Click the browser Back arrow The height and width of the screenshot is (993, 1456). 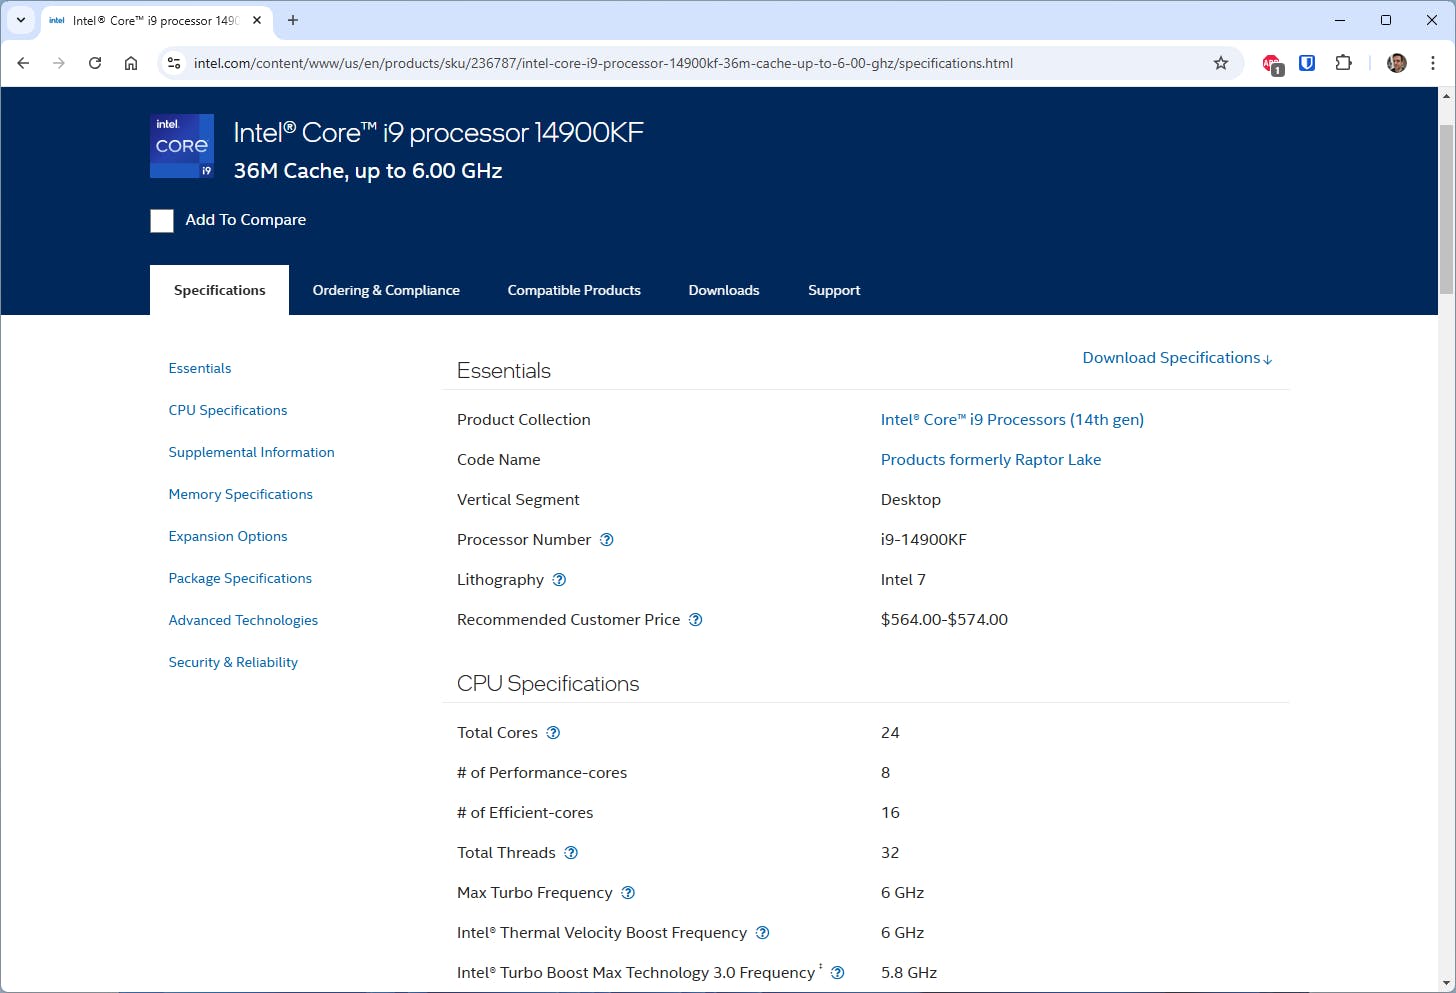(23, 63)
